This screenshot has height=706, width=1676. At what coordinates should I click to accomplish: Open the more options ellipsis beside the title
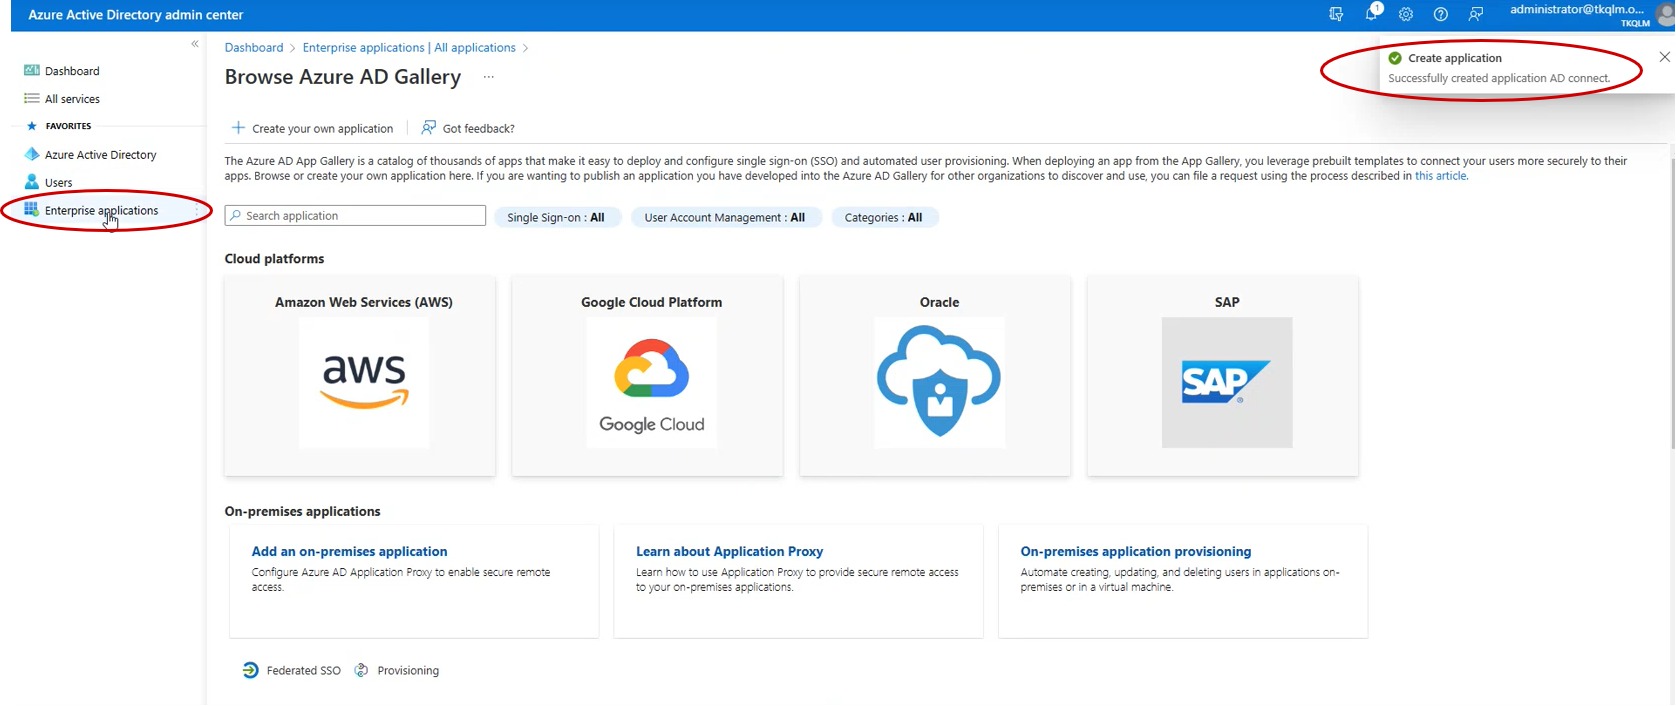[x=488, y=77]
